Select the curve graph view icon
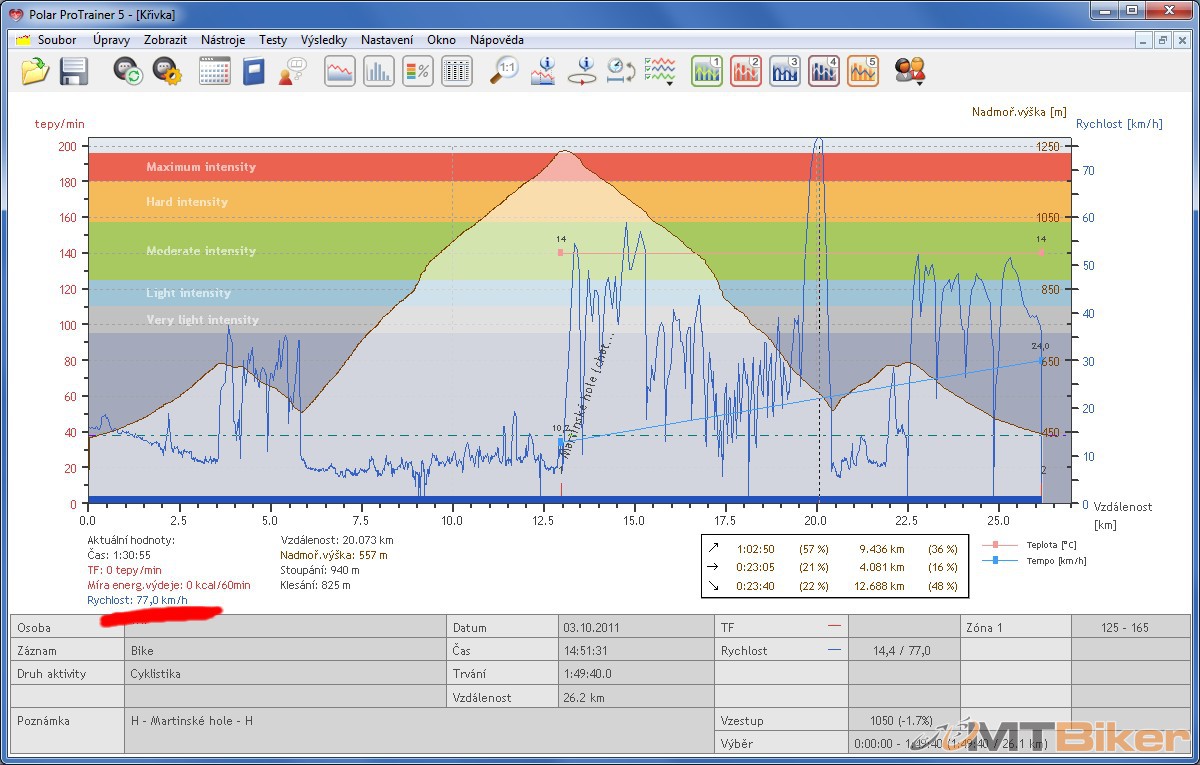 click(x=340, y=71)
